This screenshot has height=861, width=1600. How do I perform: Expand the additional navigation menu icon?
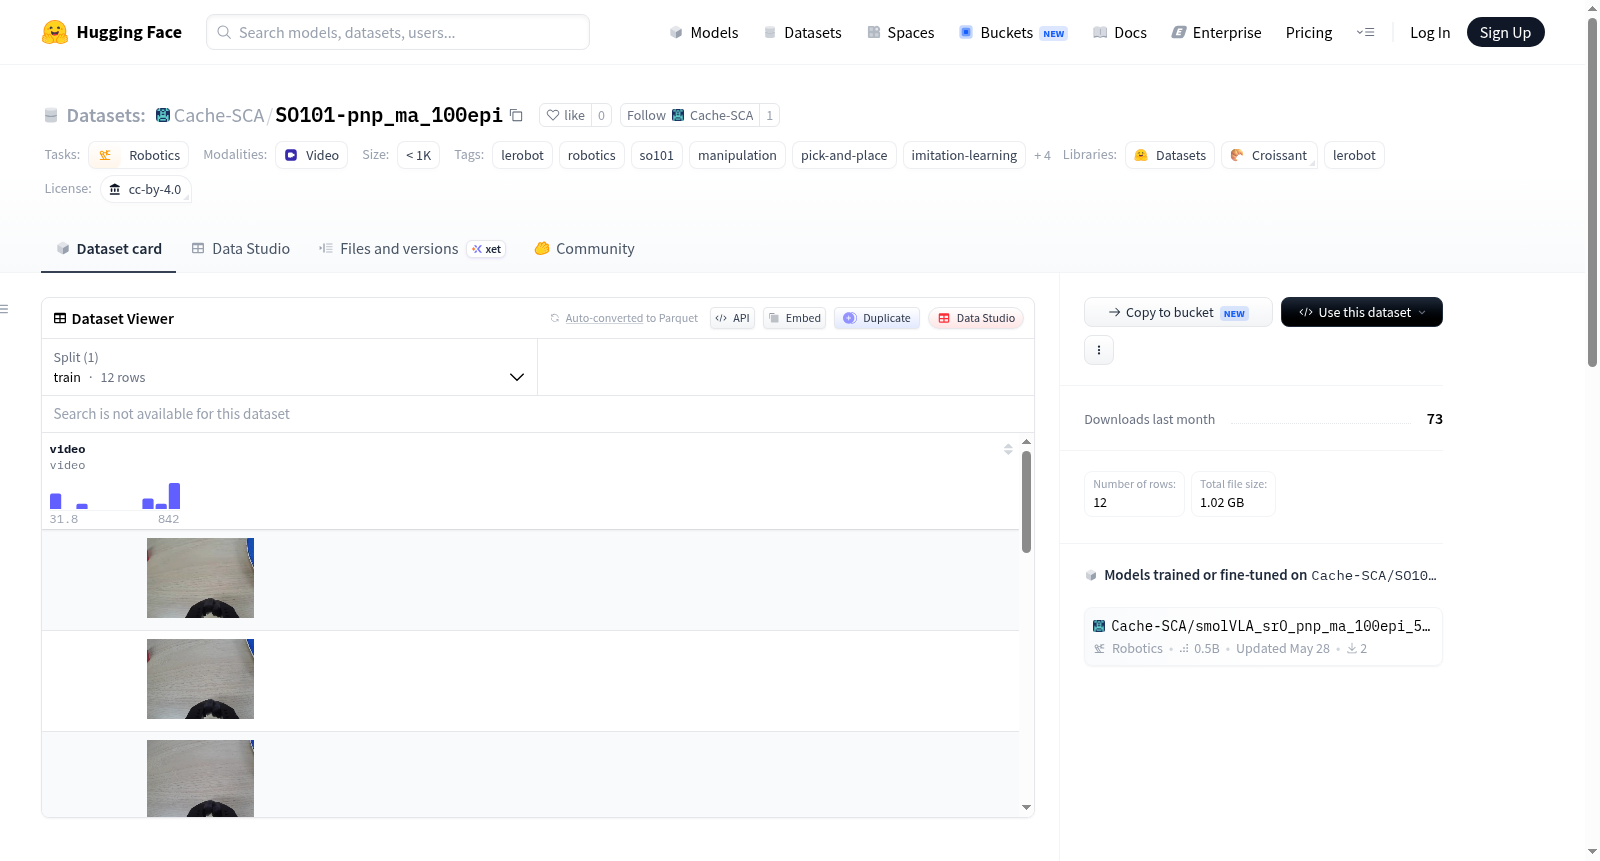[x=1365, y=32]
